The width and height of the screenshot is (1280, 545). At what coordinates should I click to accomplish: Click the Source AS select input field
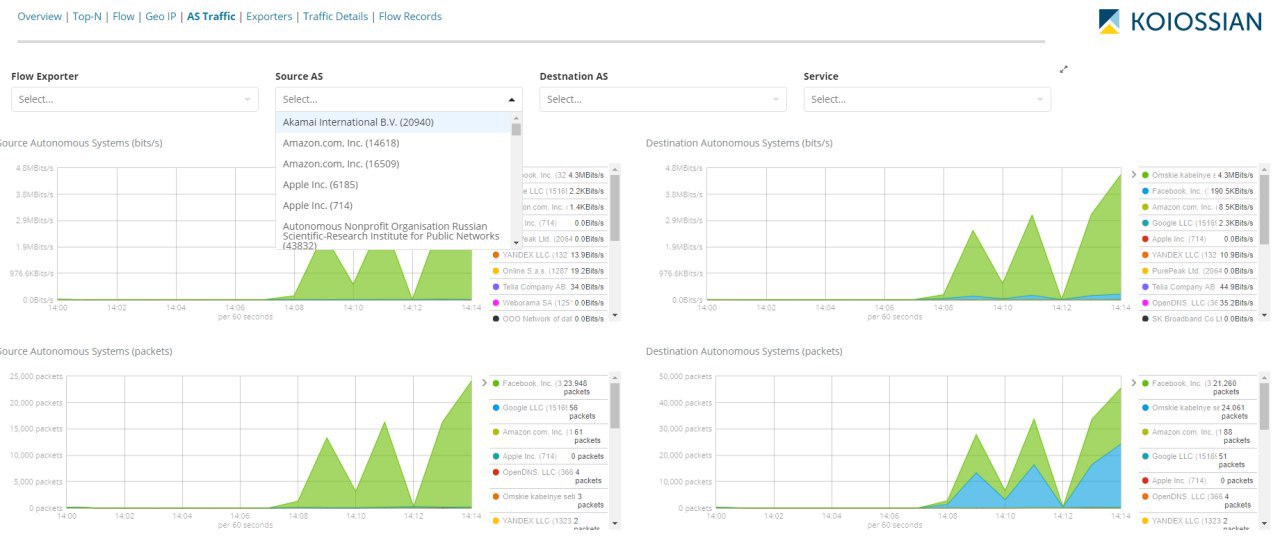tap(398, 99)
